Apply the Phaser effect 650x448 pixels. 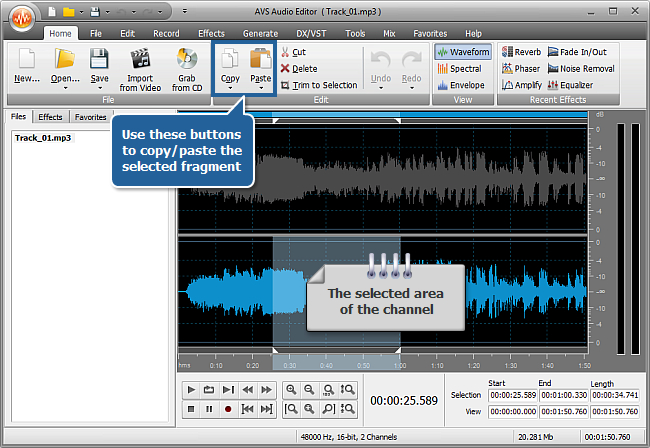(521, 69)
